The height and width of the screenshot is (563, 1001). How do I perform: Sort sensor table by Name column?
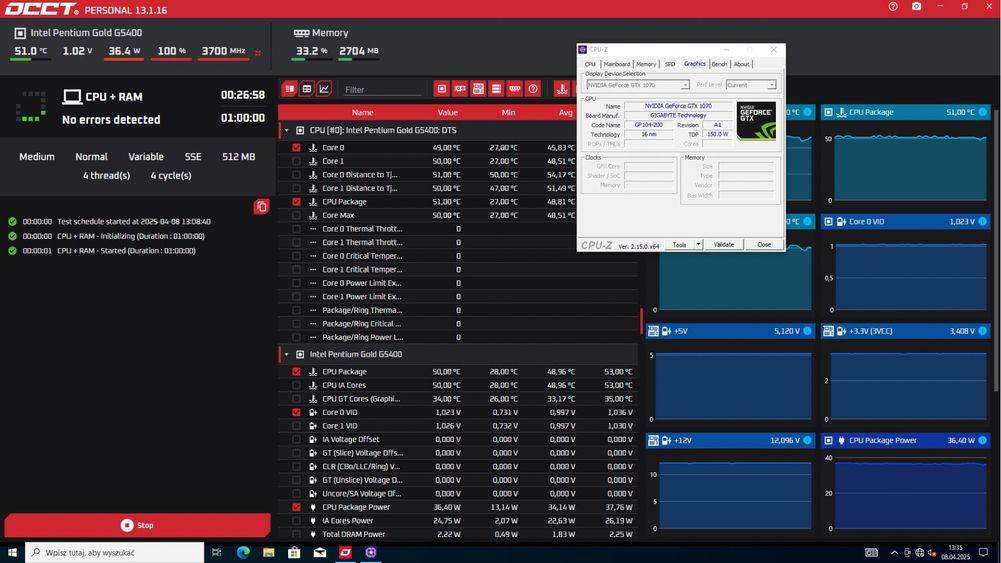(x=363, y=112)
